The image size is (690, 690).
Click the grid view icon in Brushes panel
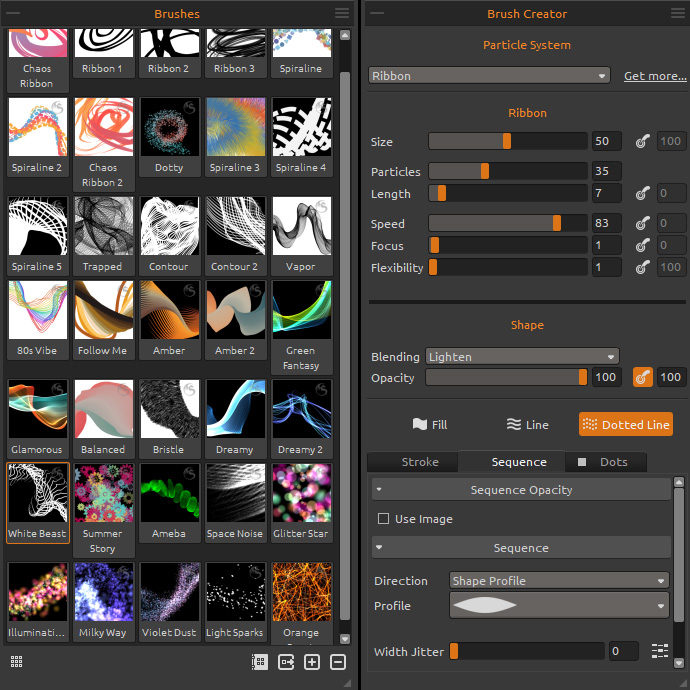17,662
